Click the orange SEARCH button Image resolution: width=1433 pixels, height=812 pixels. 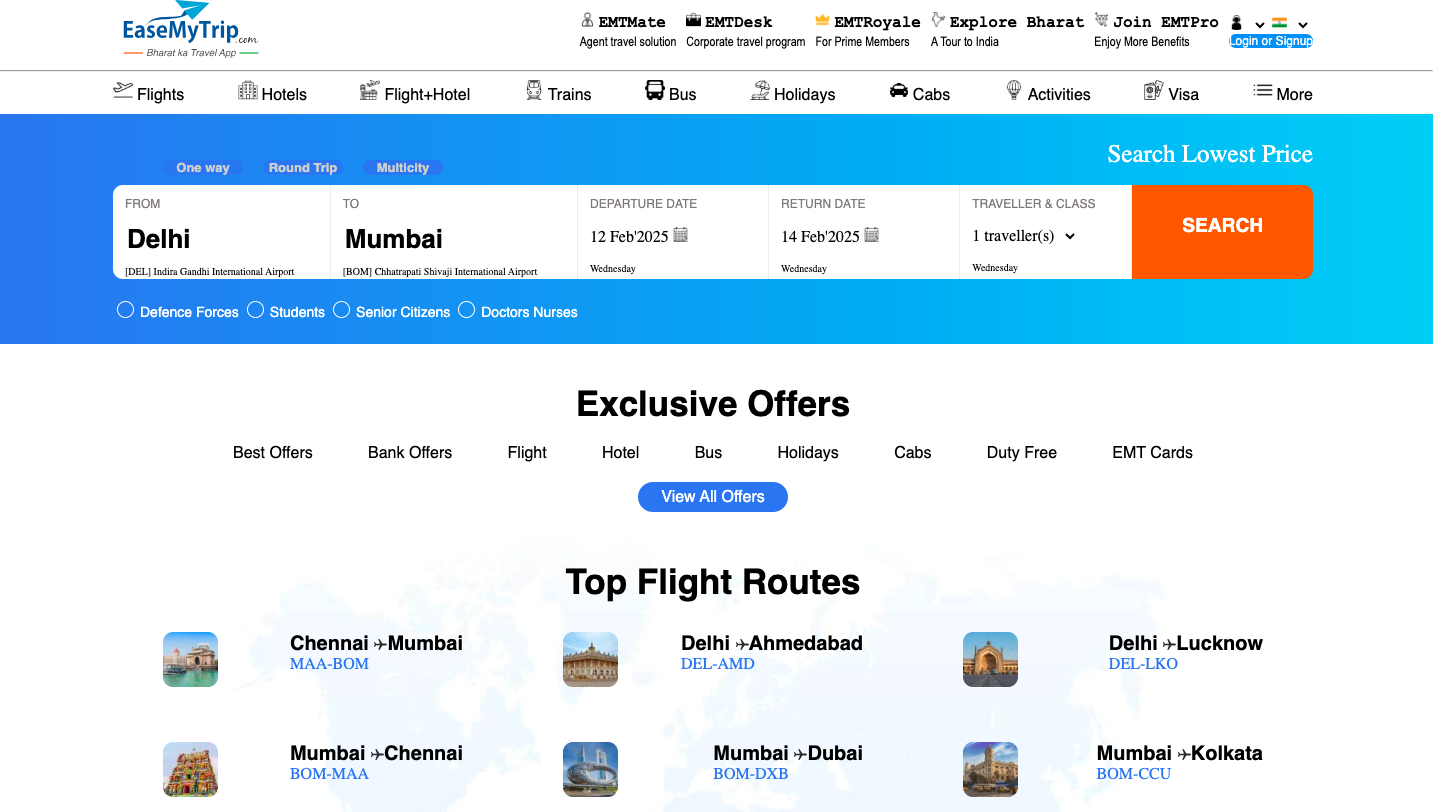click(1222, 232)
